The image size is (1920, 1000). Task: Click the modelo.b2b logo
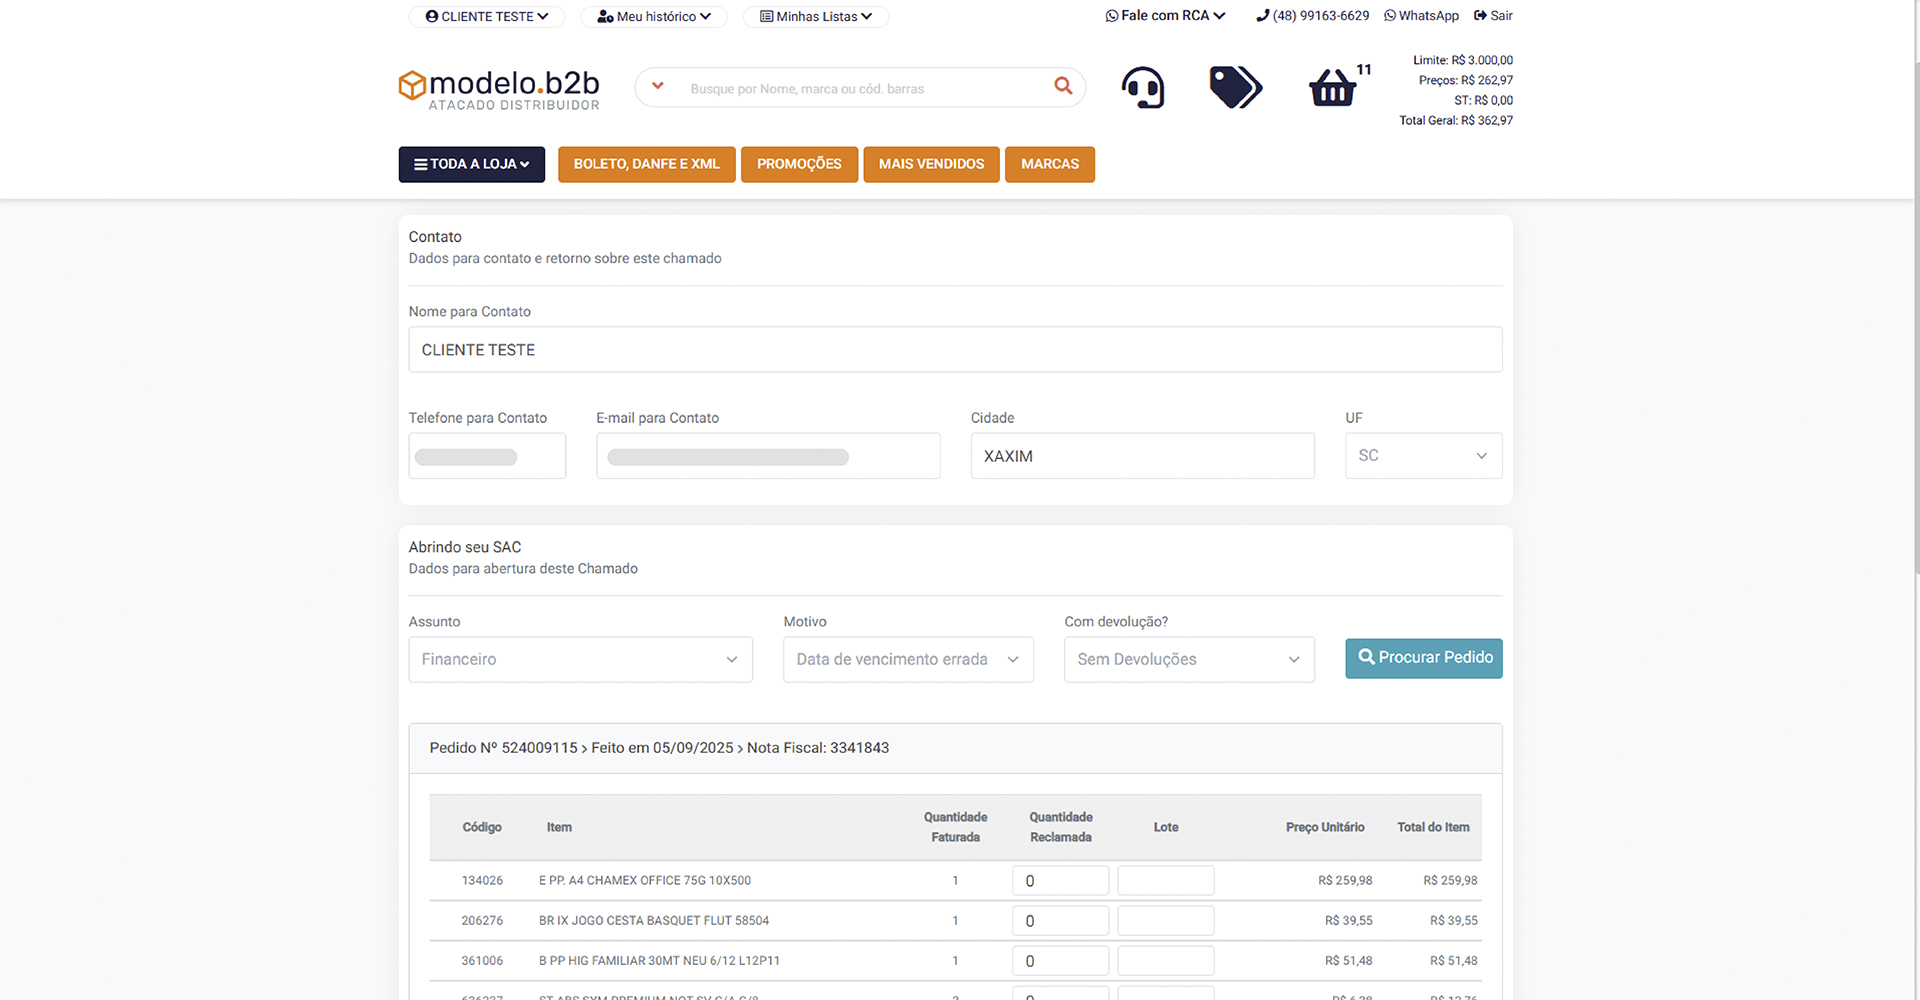[x=499, y=89]
